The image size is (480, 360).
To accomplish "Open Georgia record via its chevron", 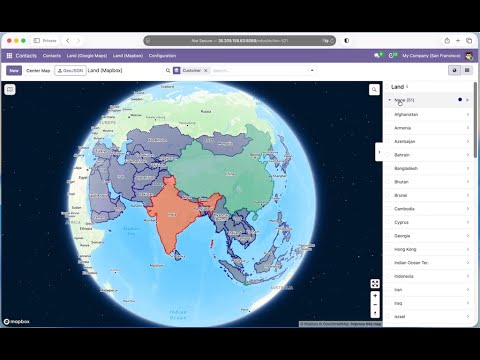I will point(468,236).
